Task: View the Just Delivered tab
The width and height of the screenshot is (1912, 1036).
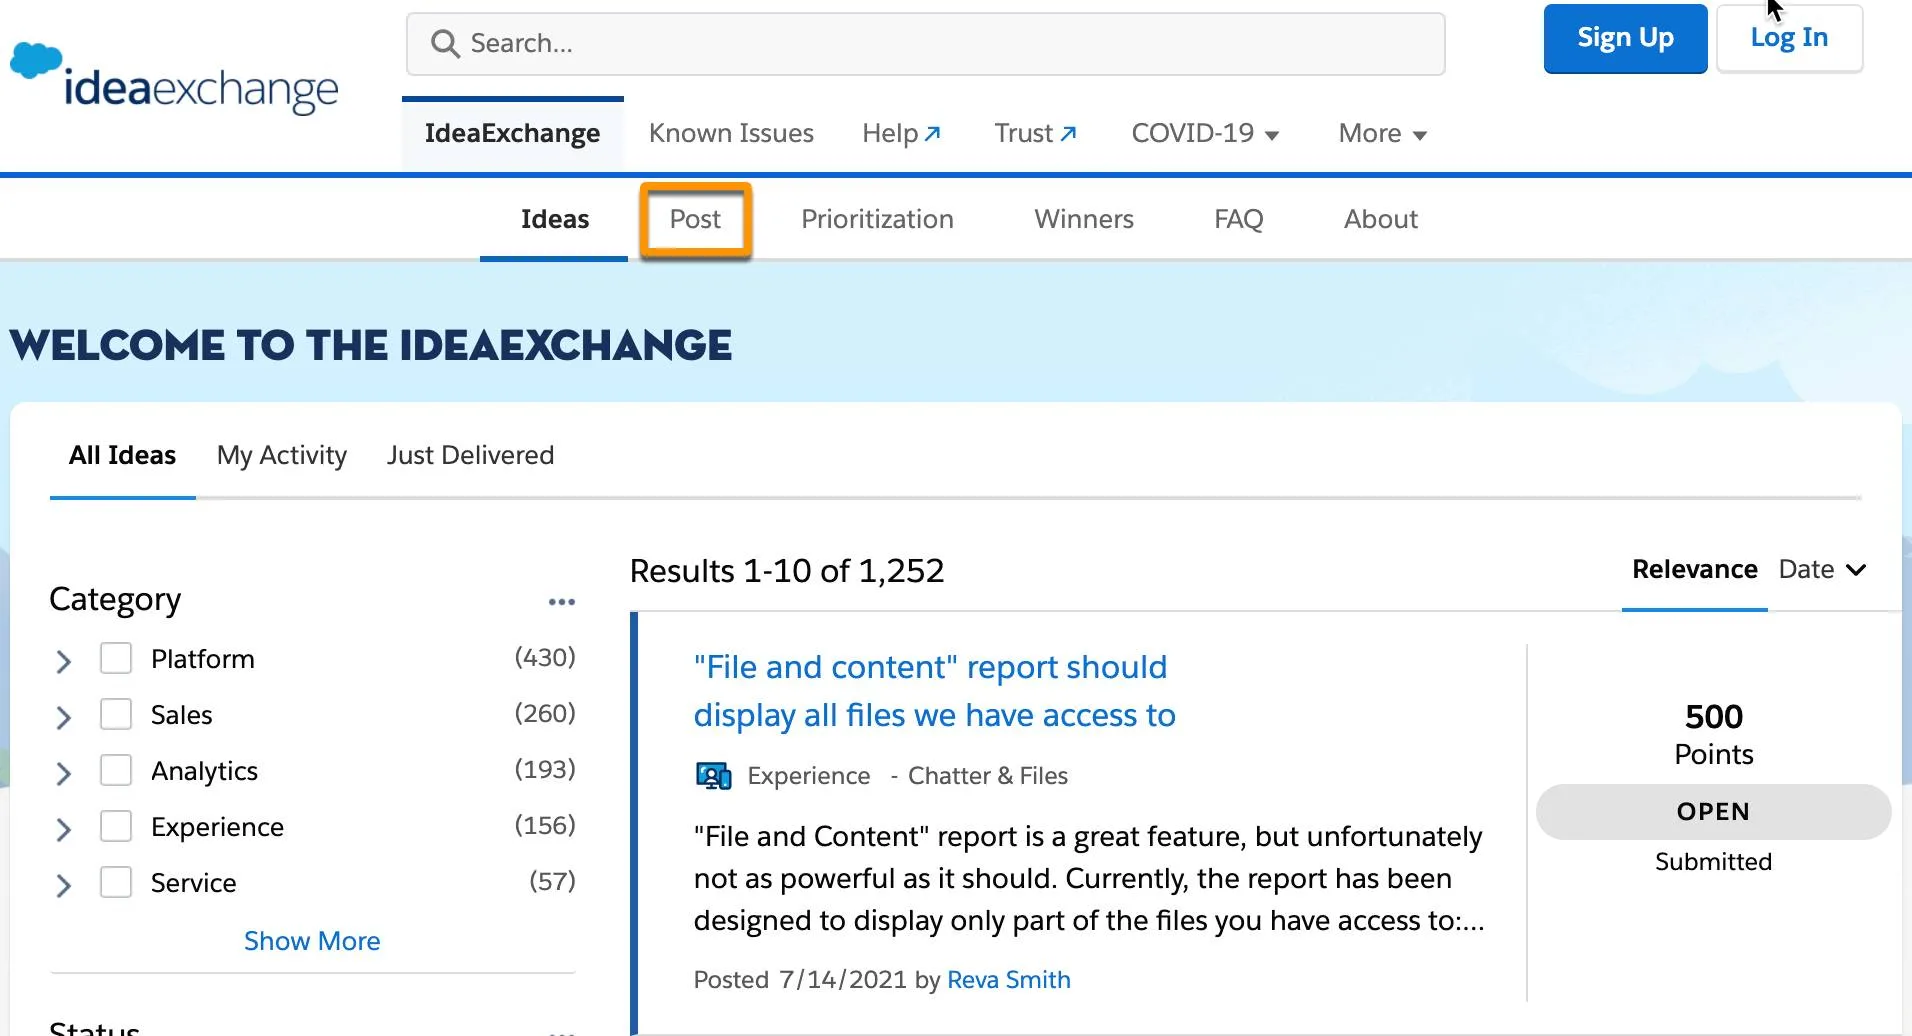Action: point(470,455)
